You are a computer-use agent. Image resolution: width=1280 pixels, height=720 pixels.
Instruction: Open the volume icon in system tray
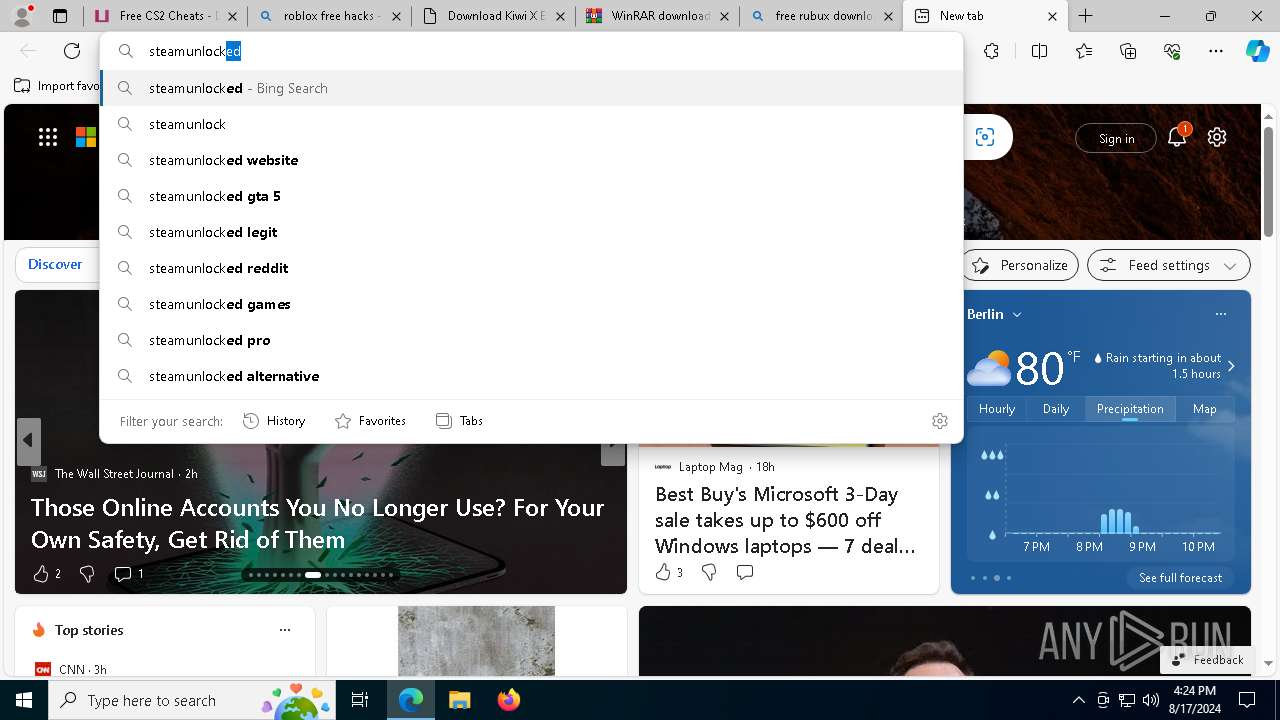click(x=1150, y=700)
